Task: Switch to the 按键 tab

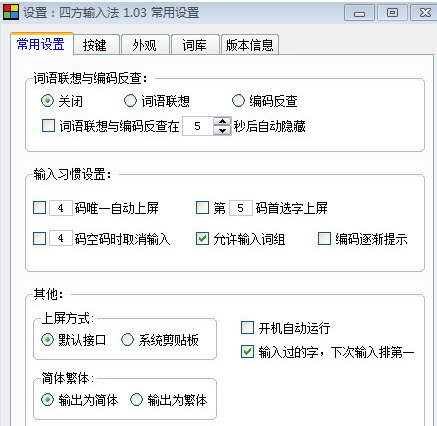Action: 96,45
